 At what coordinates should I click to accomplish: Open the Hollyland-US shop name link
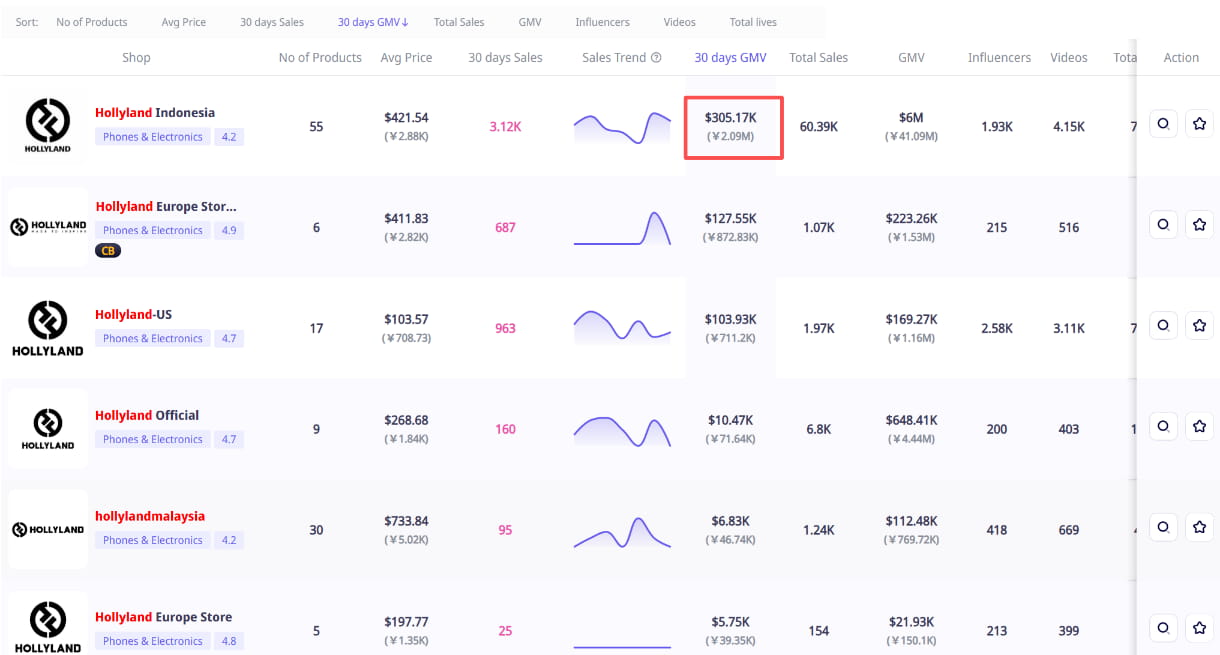click(x=133, y=314)
